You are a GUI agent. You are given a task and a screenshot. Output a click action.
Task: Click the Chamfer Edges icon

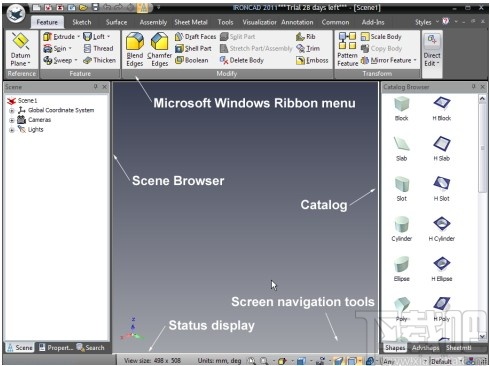pyautogui.click(x=159, y=41)
